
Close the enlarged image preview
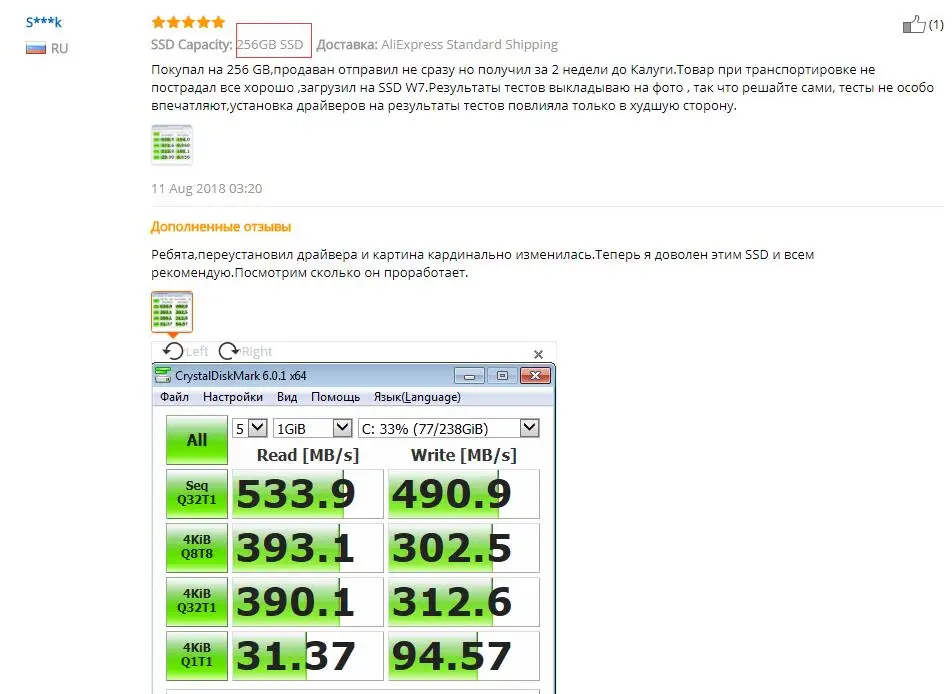tap(538, 354)
